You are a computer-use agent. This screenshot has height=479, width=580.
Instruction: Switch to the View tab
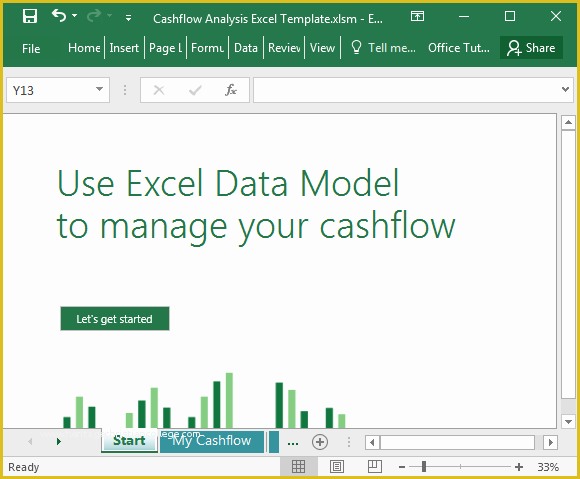tap(322, 48)
